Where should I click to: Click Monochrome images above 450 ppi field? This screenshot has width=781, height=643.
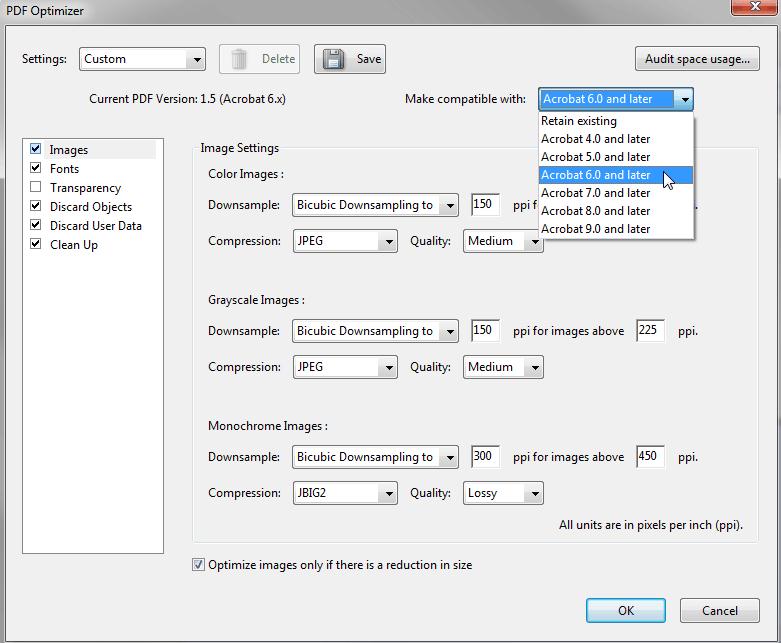(651, 457)
